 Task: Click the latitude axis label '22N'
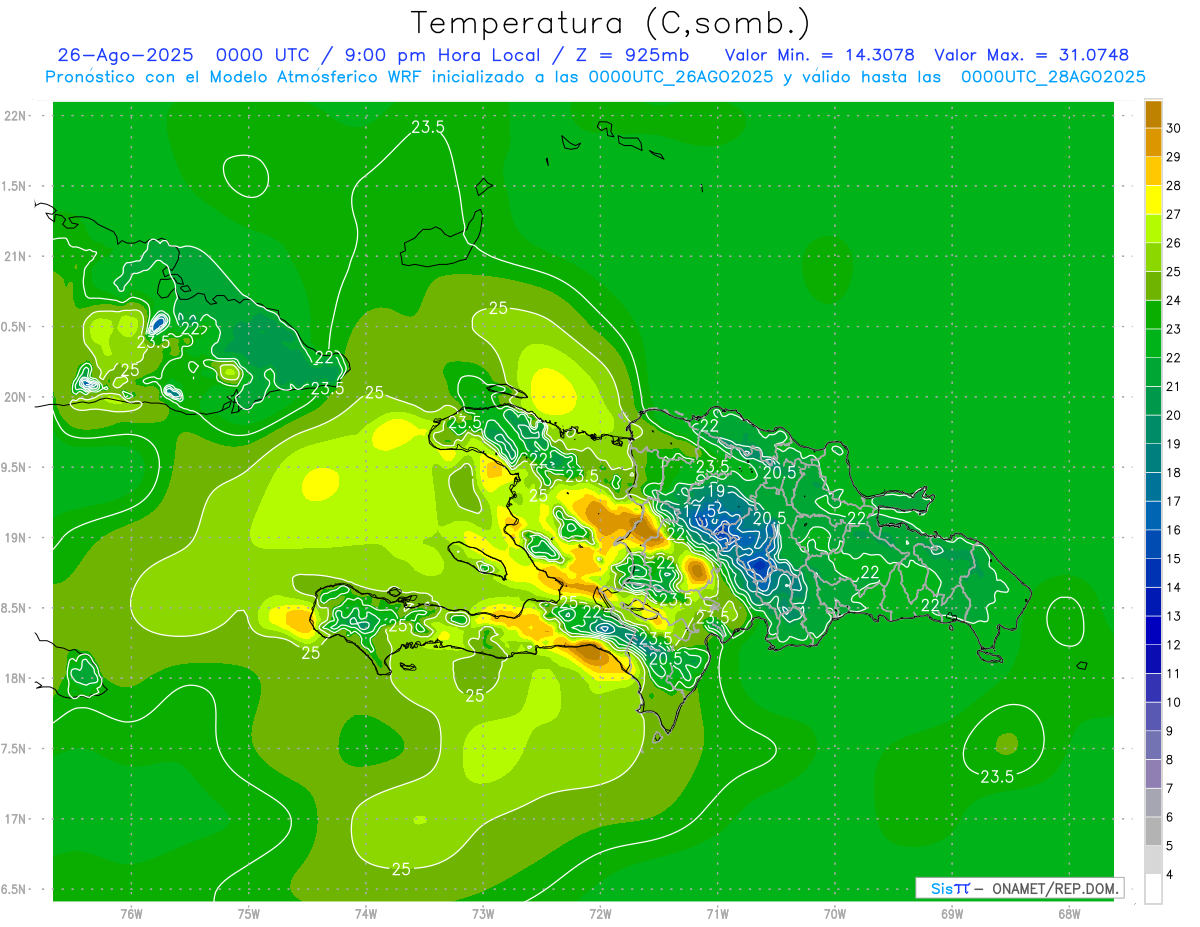17,115
